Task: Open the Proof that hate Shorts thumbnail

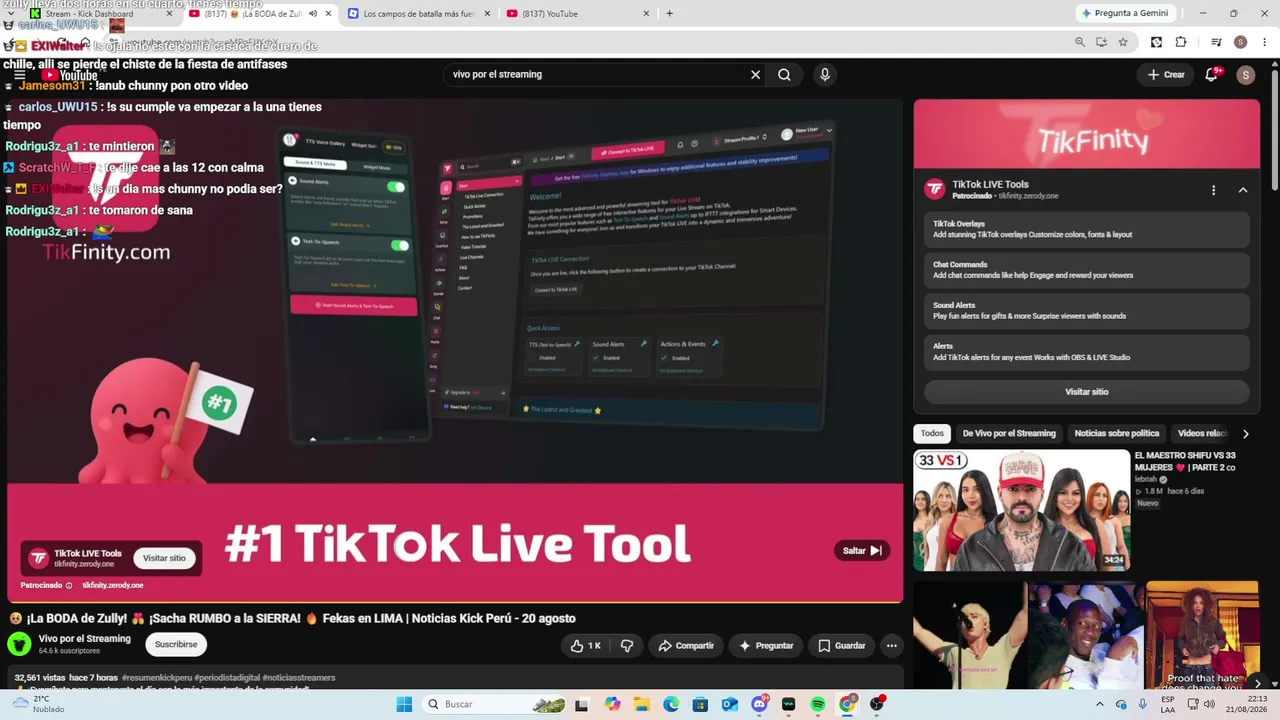Action: (1202, 636)
